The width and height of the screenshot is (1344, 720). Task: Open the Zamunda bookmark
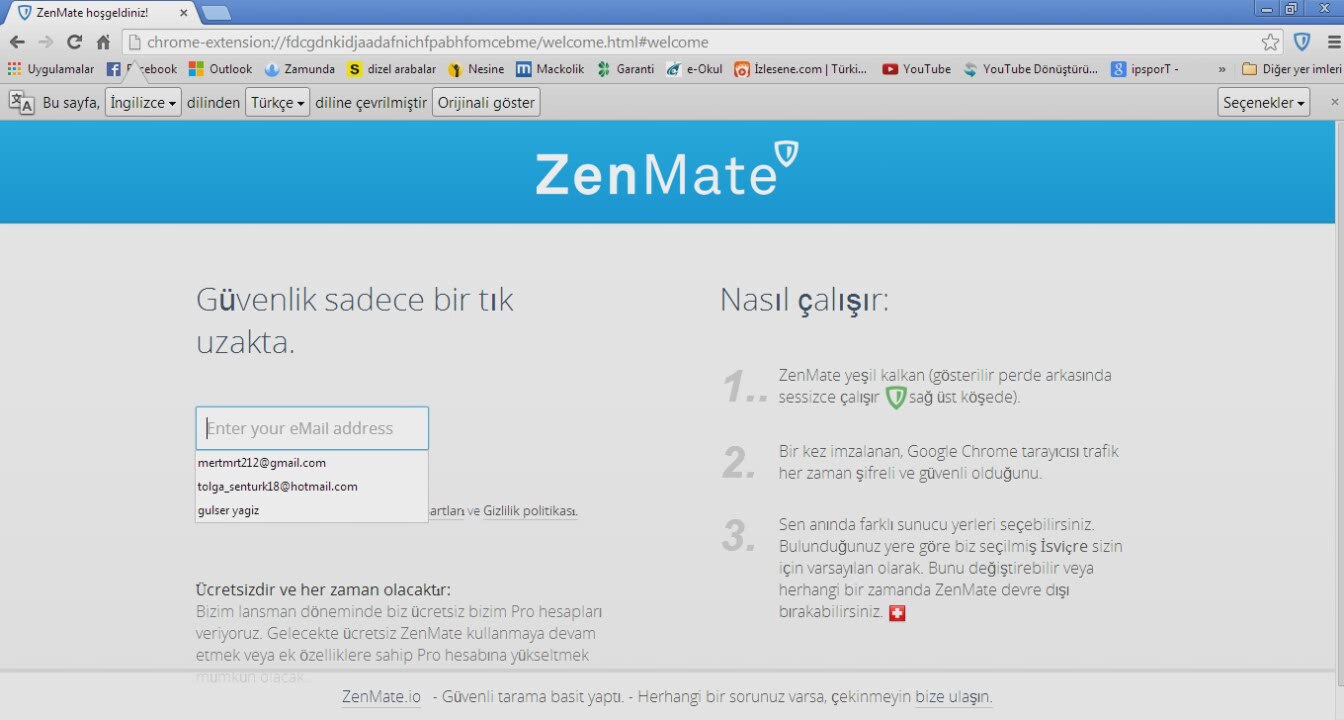[x=300, y=69]
